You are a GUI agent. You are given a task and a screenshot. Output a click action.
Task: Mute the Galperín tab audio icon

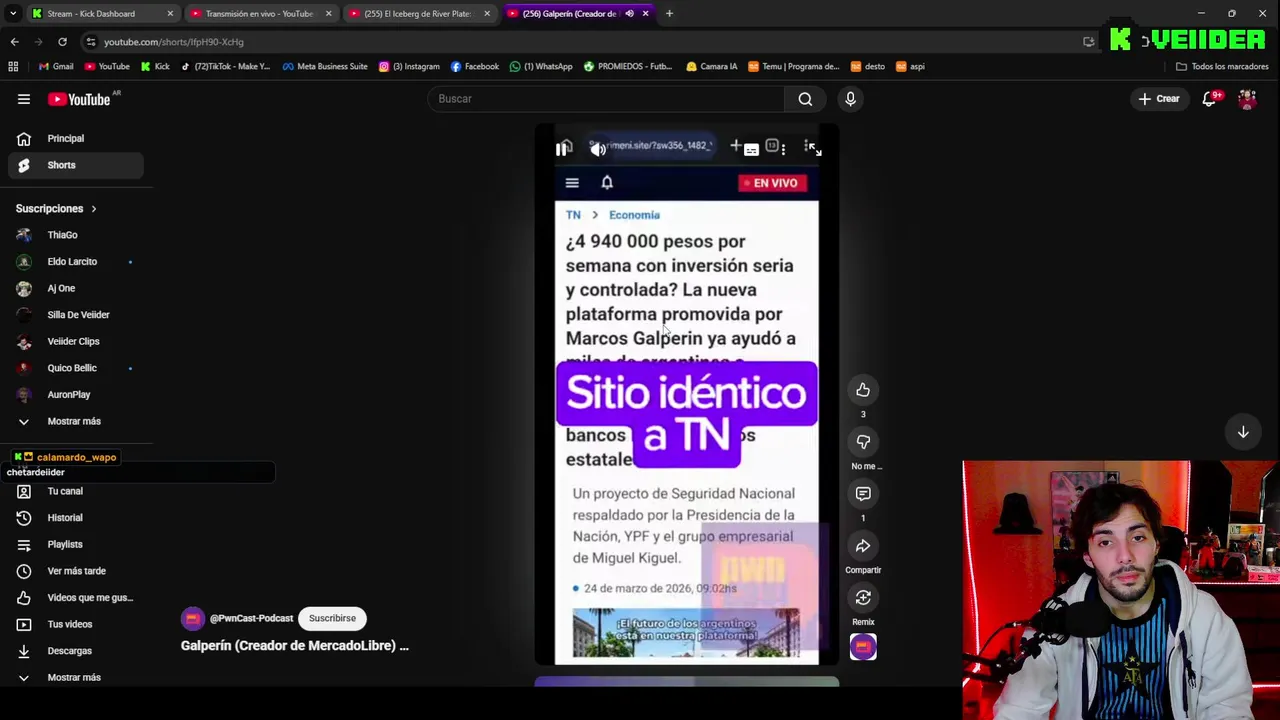click(629, 14)
